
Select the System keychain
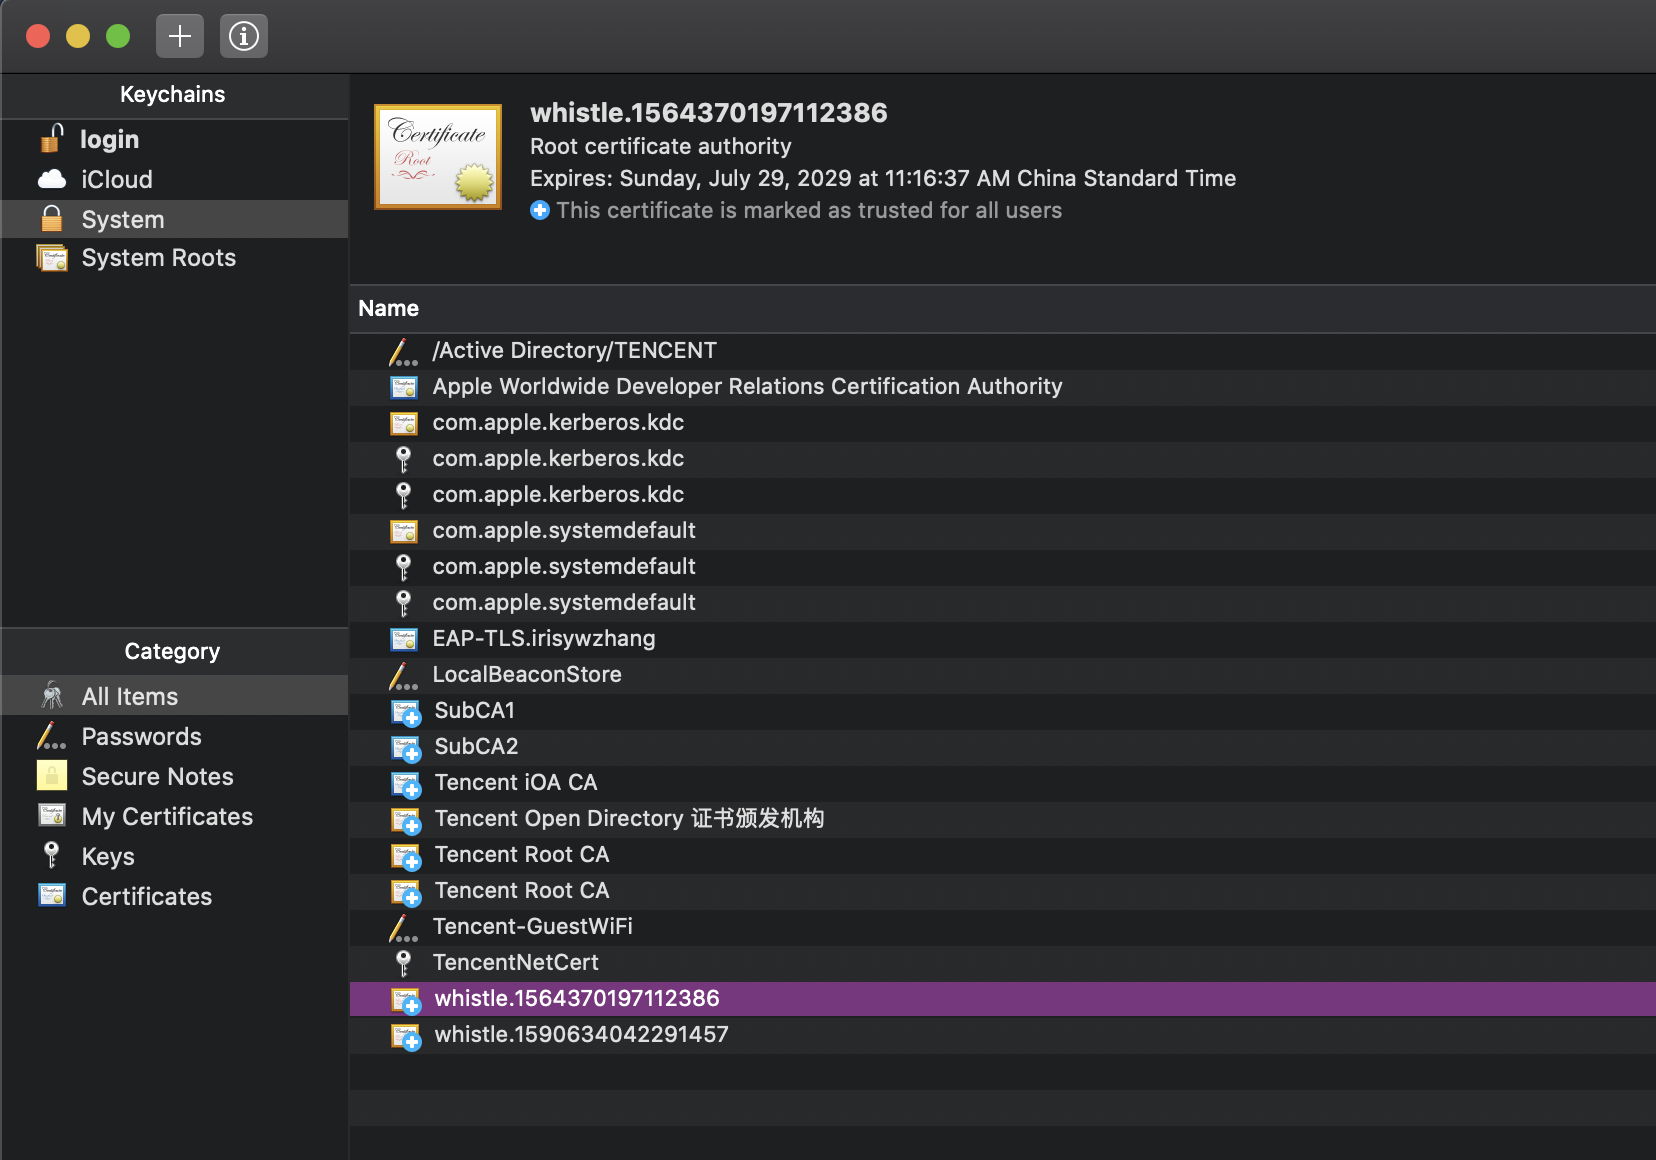point(123,219)
